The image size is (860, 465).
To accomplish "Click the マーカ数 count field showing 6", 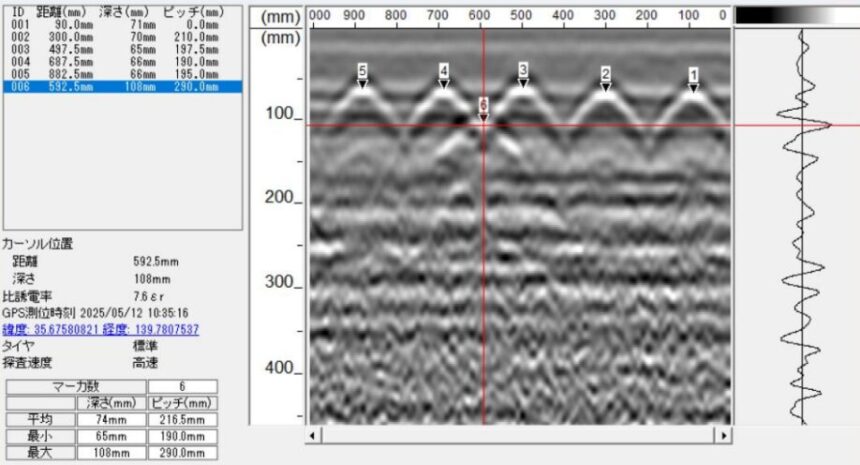I will coord(182,386).
